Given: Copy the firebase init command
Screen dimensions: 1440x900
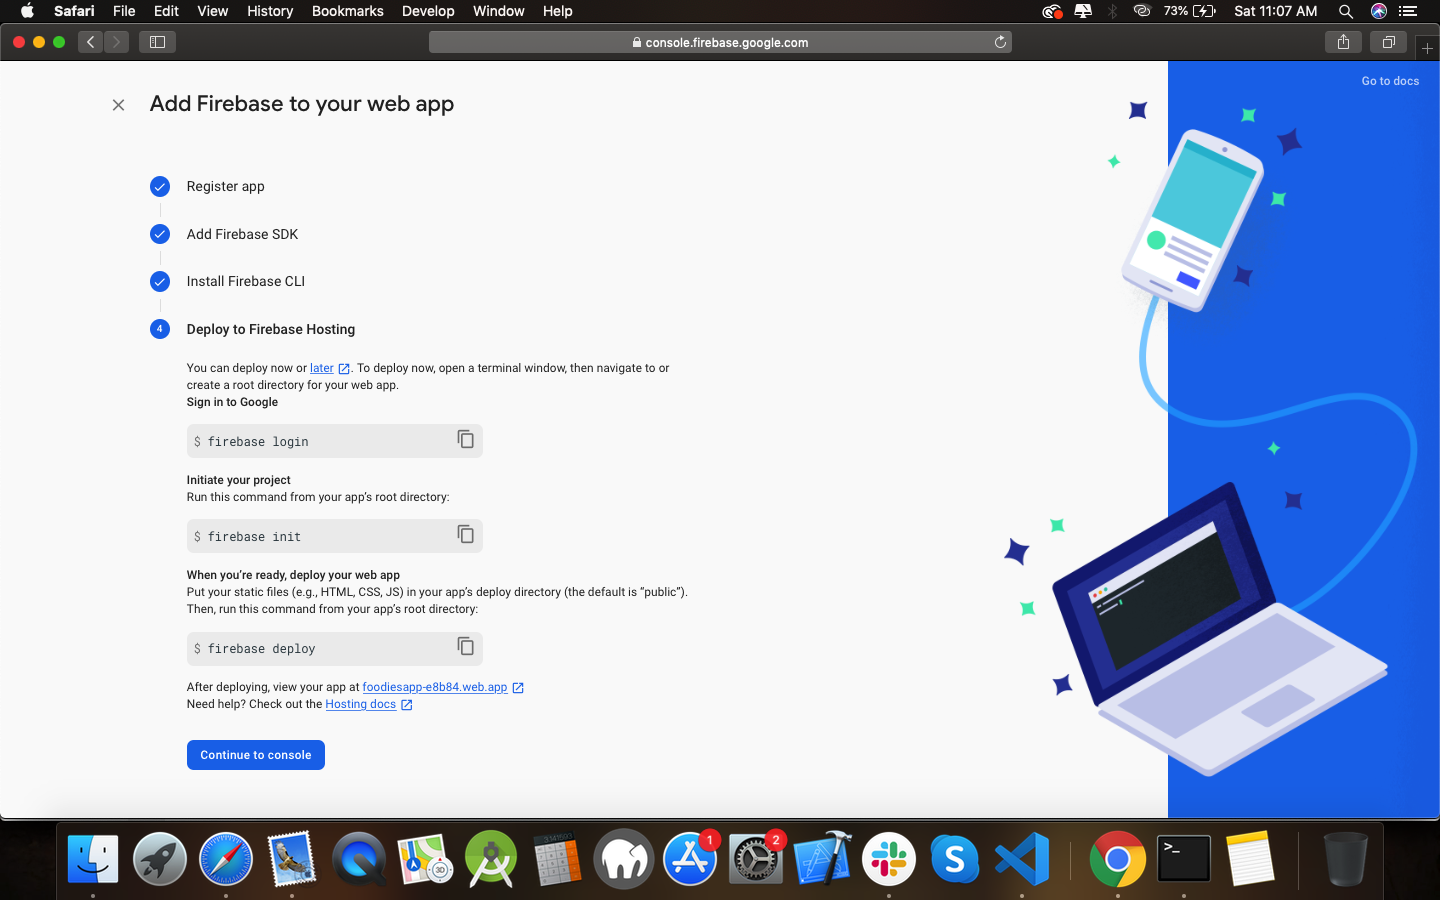Looking at the screenshot, I should [x=465, y=534].
